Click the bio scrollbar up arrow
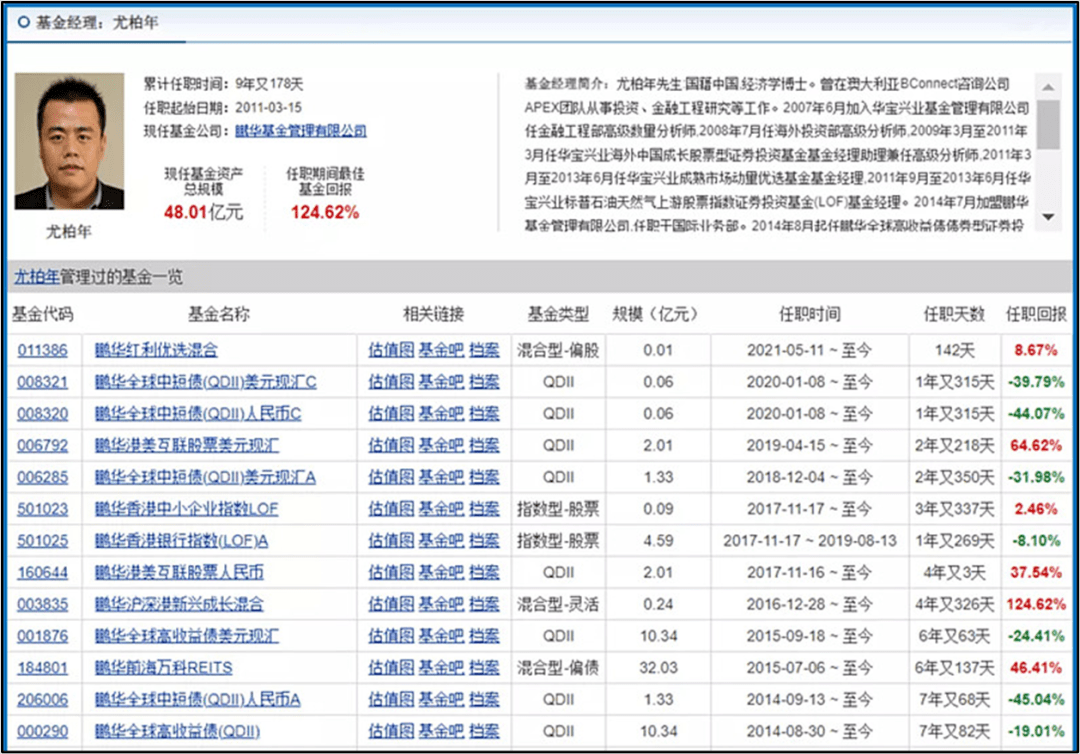Image resolution: width=1080 pixels, height=754 pixels. click(x=1048, y=87)
